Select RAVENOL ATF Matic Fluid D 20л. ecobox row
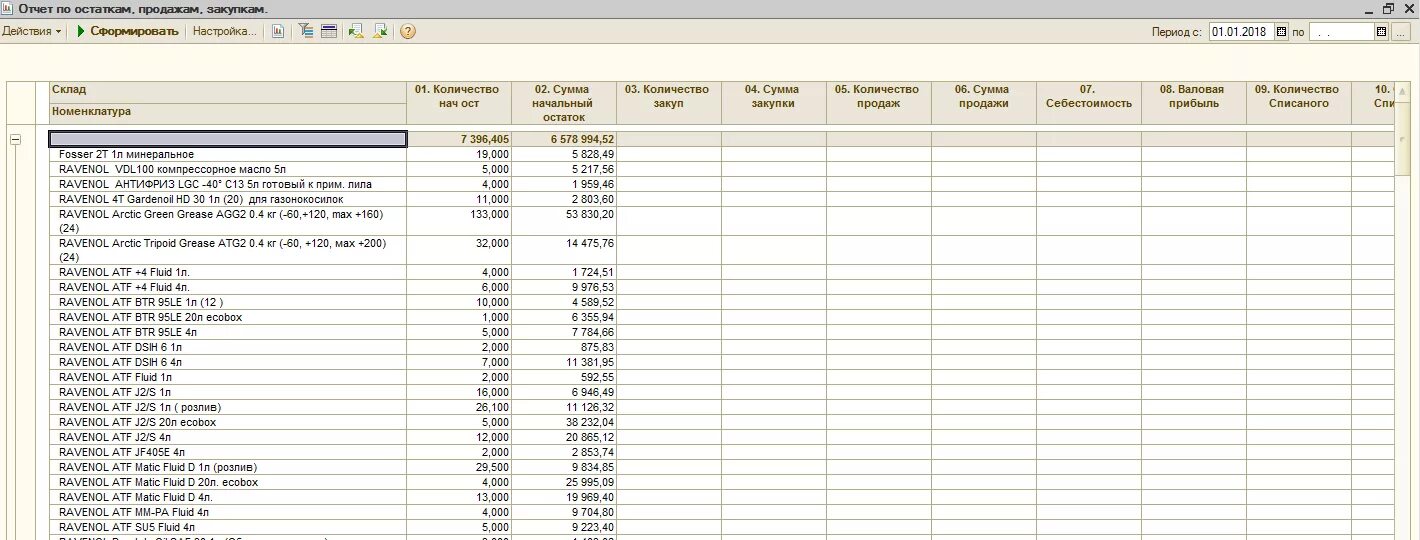 pos(228,482)
